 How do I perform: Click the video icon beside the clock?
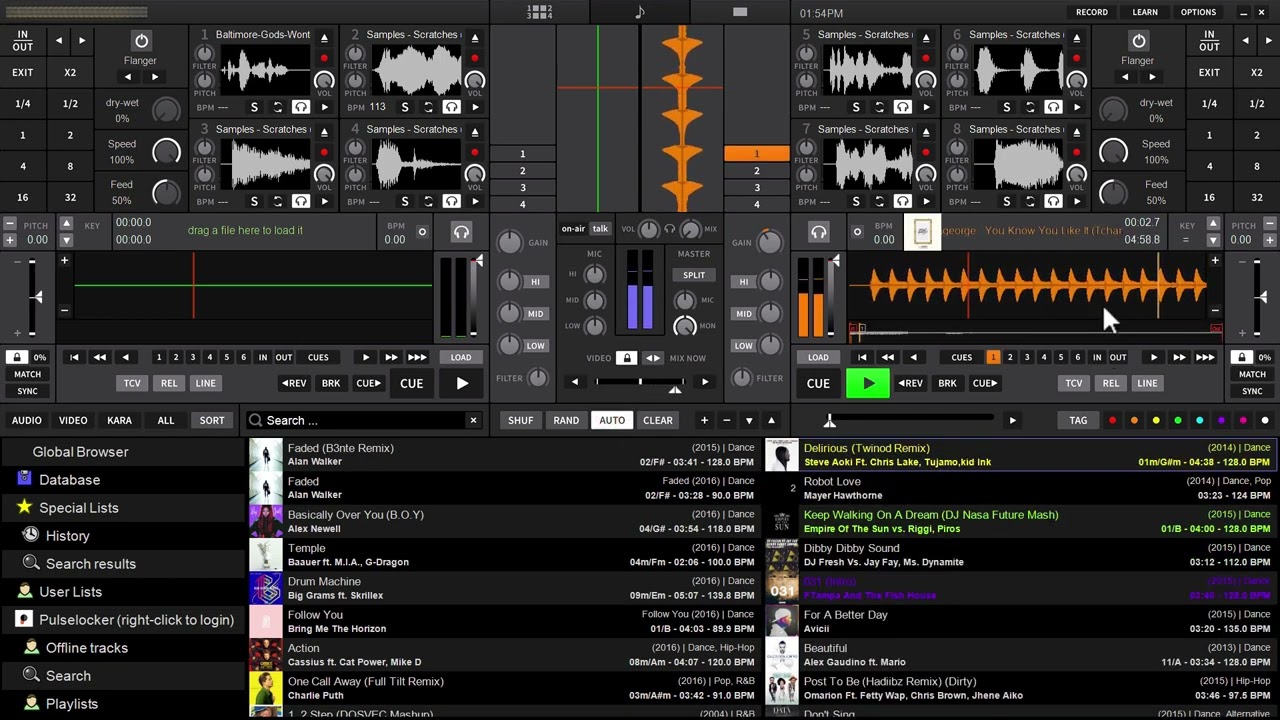[x=740, y=12]
